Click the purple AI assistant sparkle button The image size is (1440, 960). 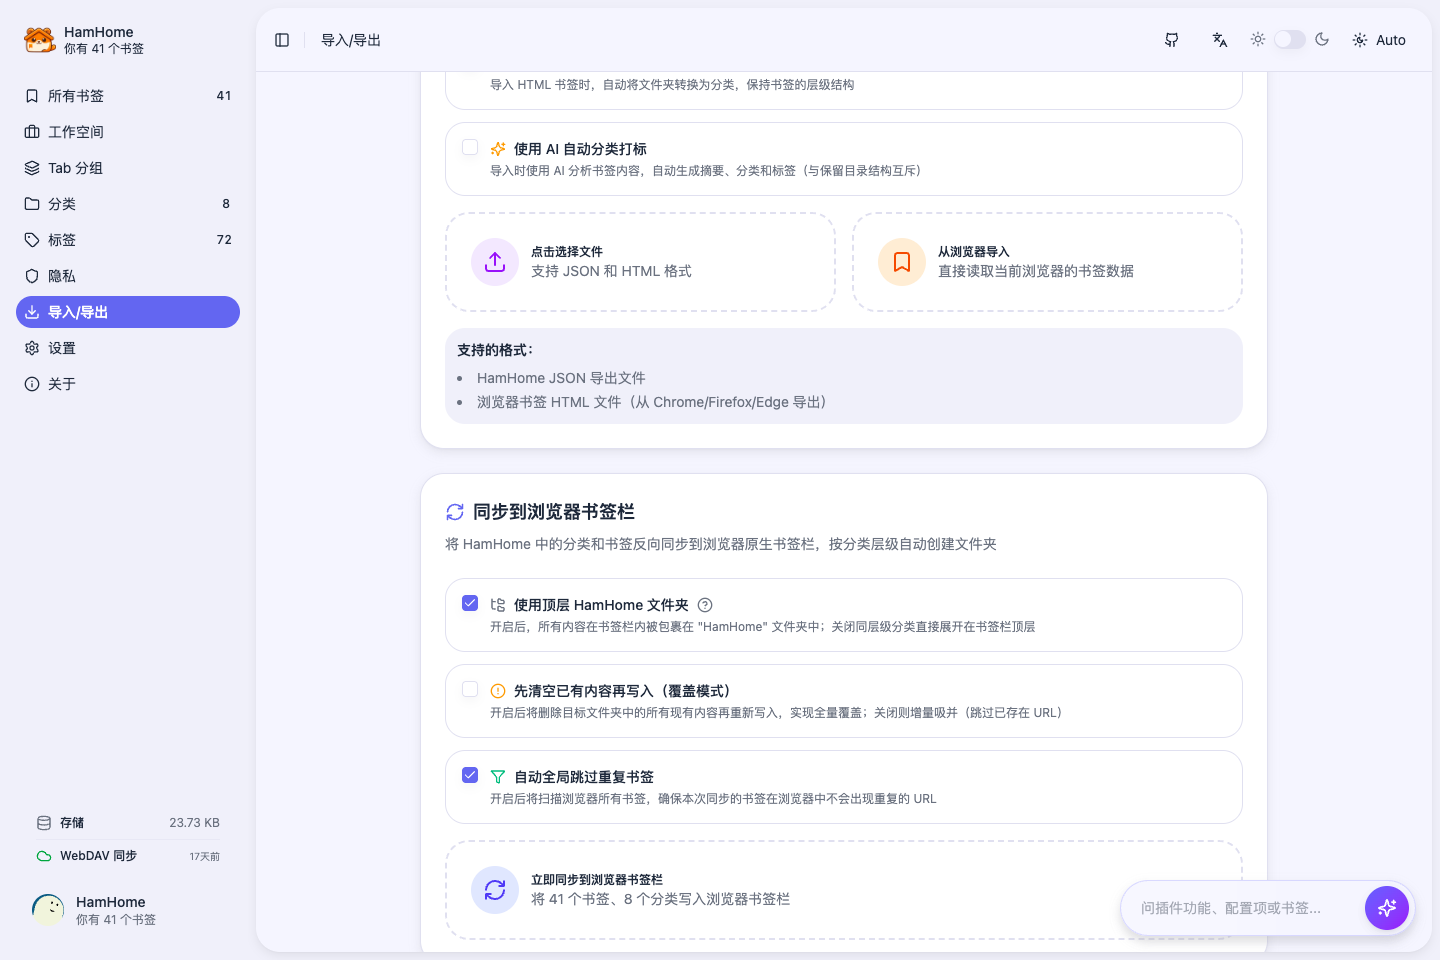click(x=1387, y=908)
